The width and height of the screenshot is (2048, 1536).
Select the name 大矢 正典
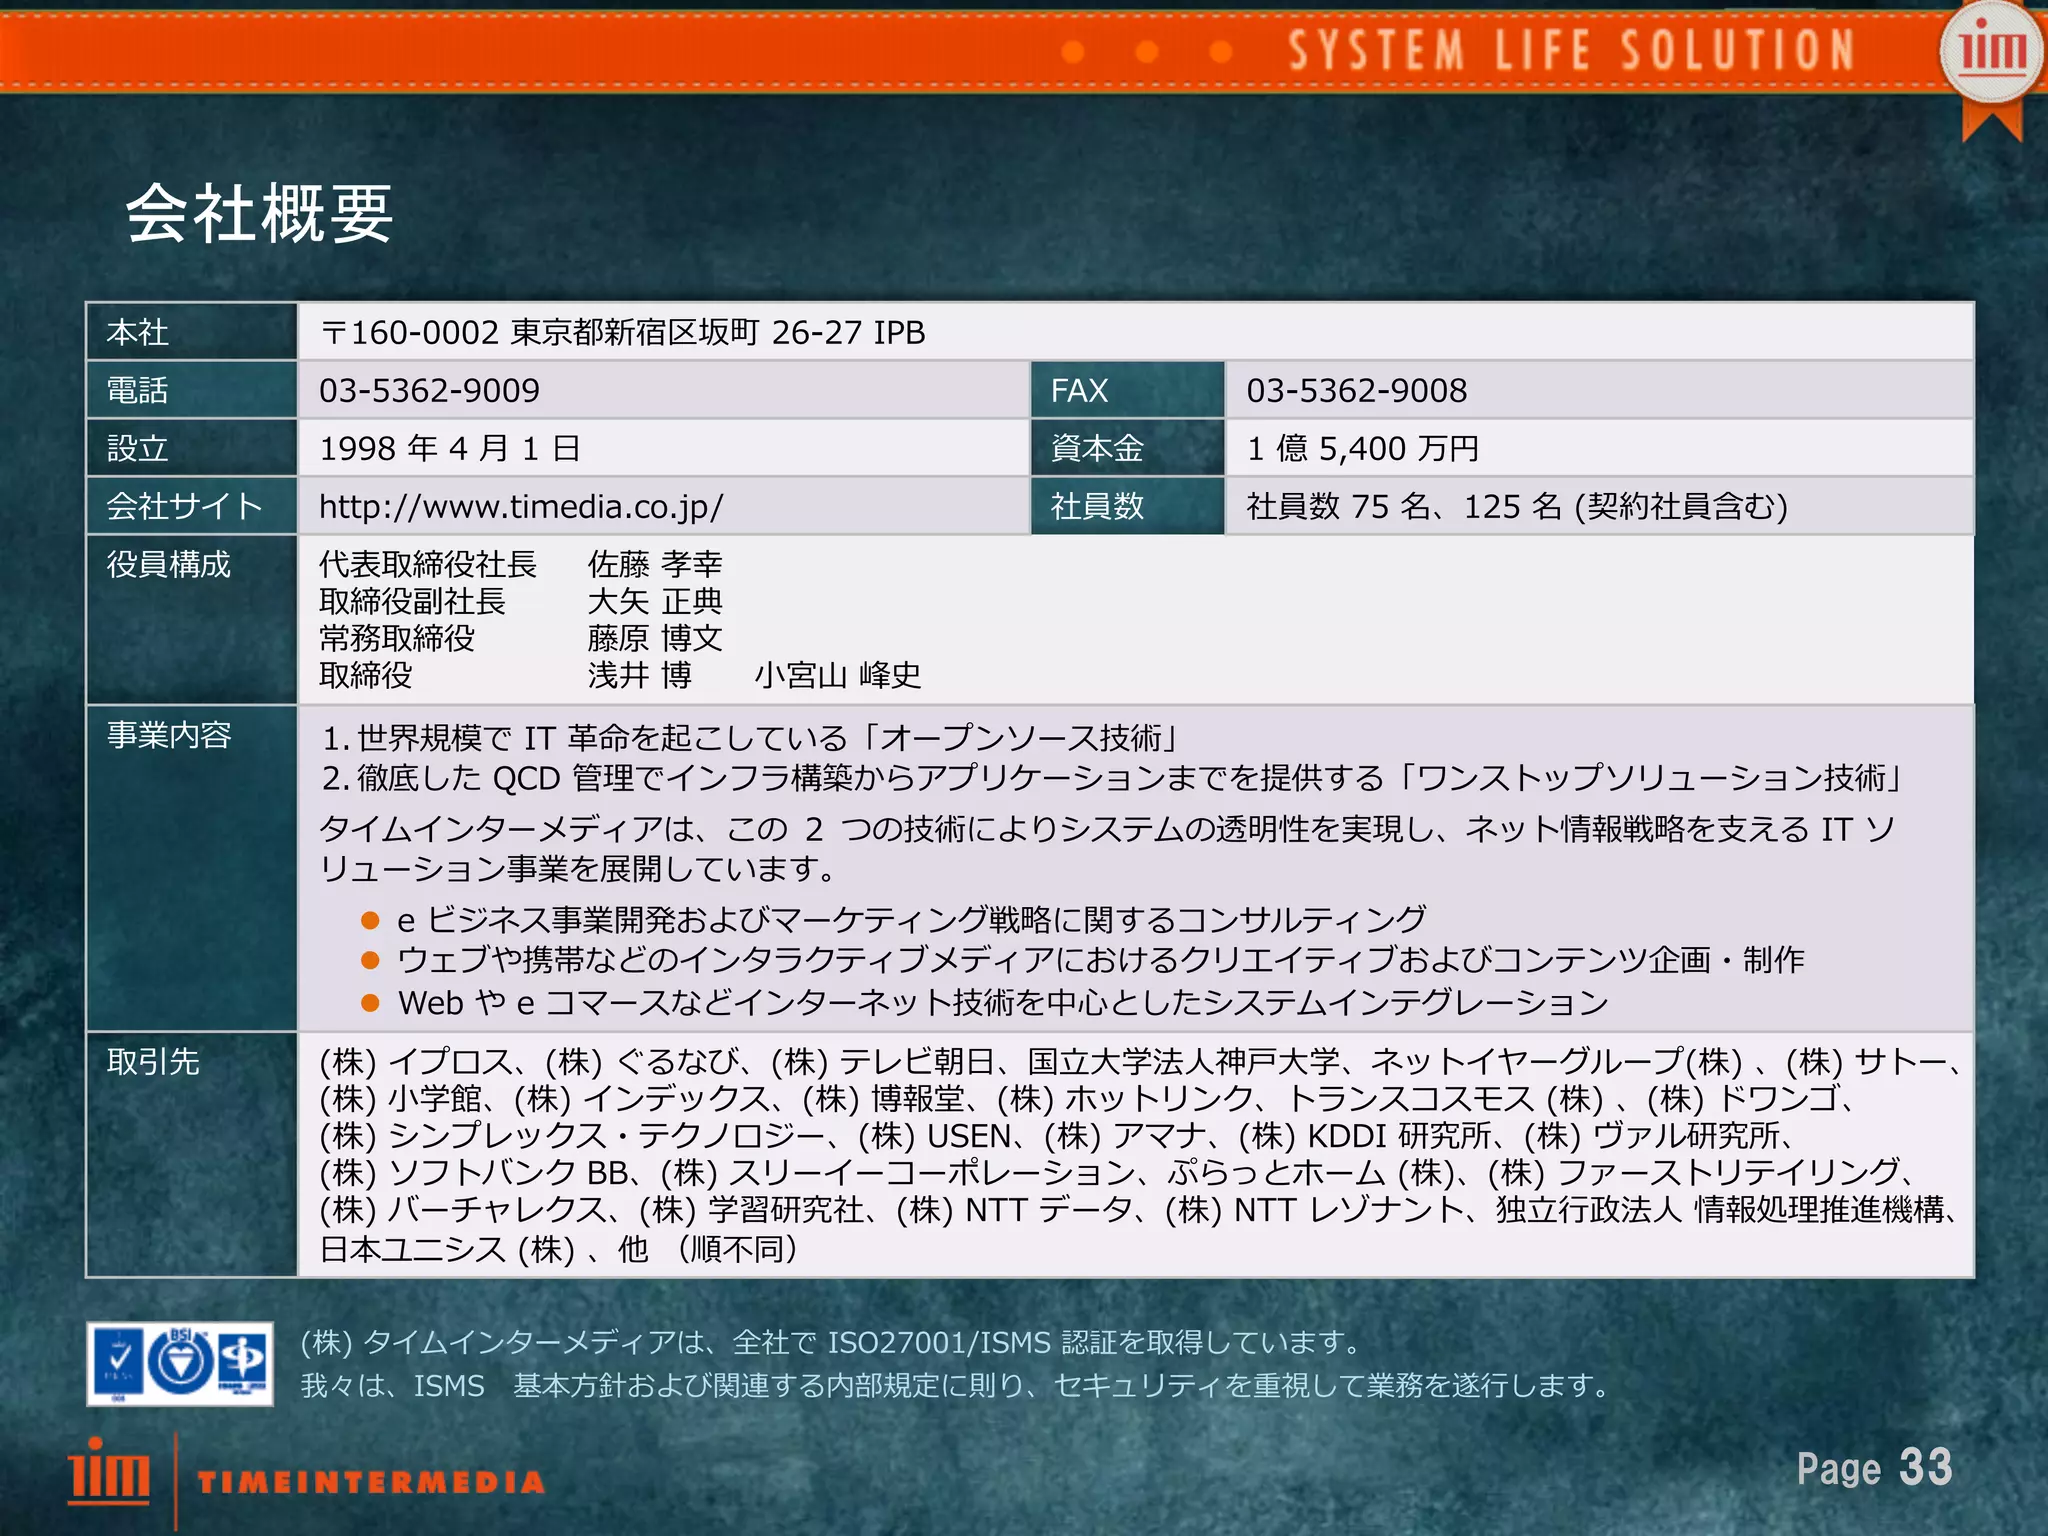655,601
